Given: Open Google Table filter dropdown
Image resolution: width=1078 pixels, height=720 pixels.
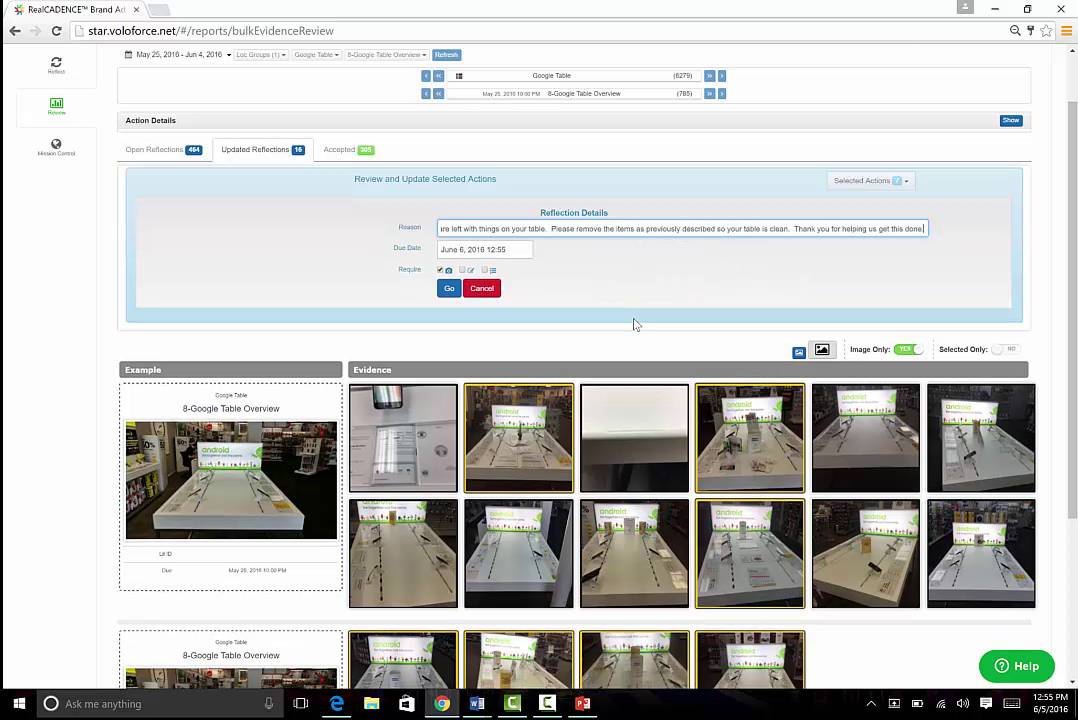Looking at the screenshot, I should [x=316, y=54].
